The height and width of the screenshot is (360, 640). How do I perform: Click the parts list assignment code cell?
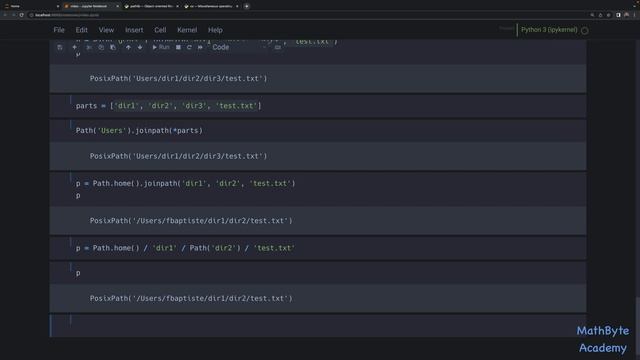coord(318,106)
